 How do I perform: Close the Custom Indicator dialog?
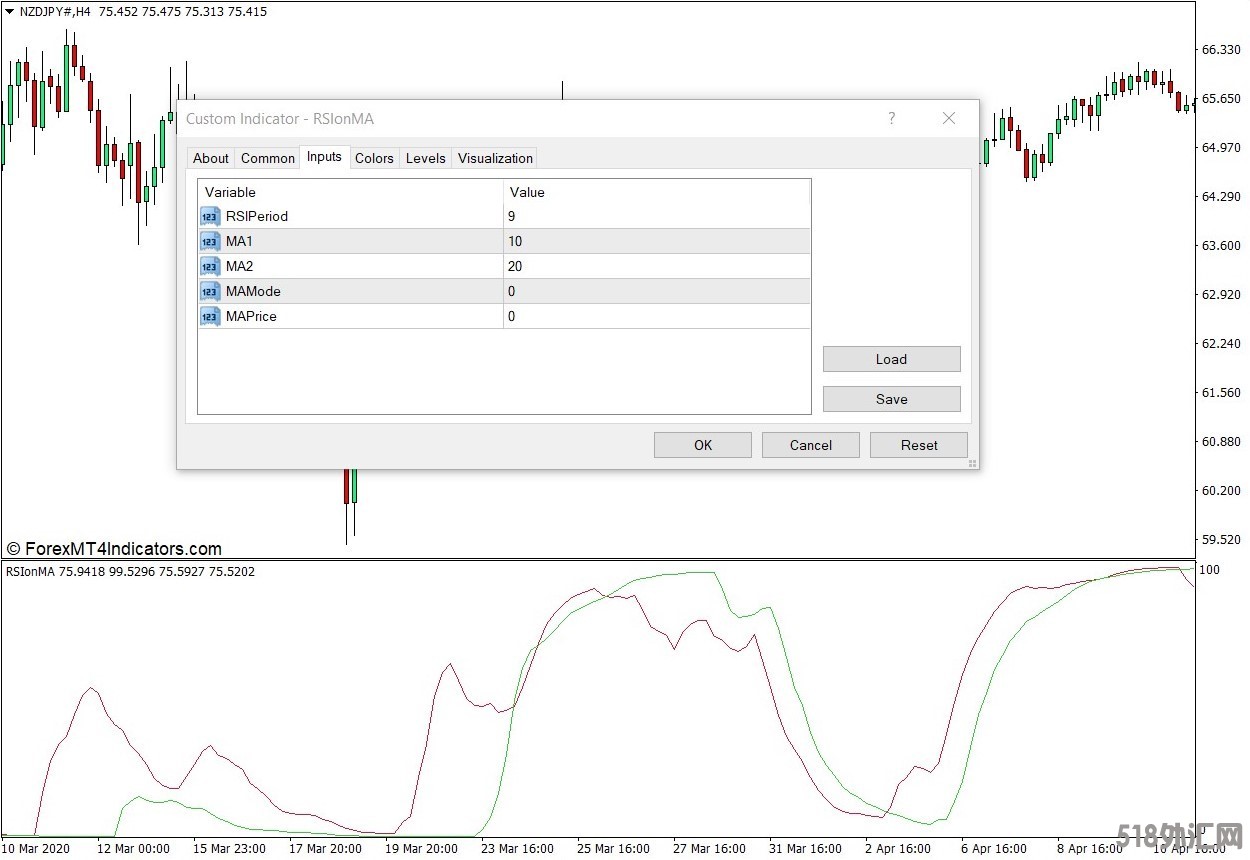949,118
